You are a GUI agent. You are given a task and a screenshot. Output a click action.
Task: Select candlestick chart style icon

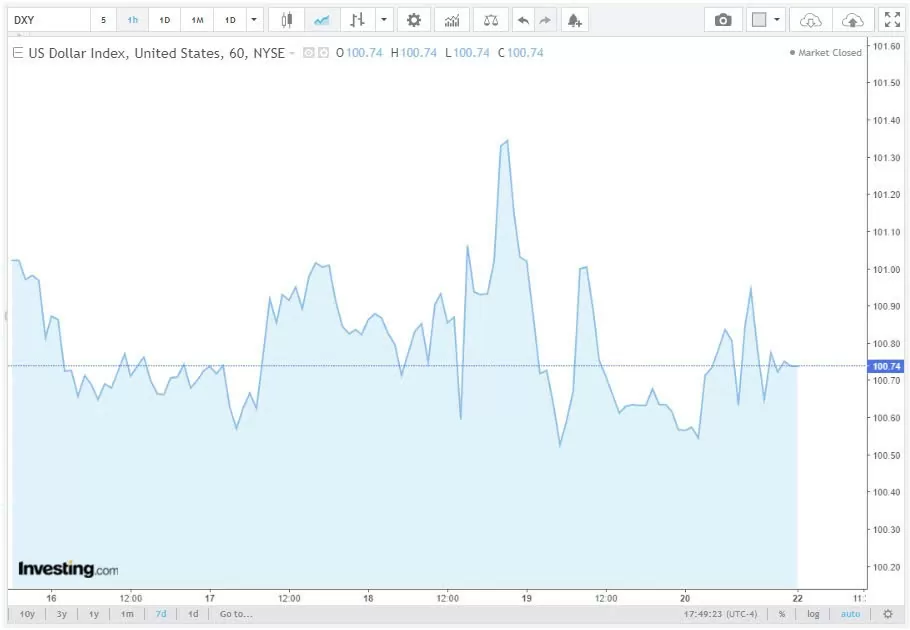click(286, 20)
